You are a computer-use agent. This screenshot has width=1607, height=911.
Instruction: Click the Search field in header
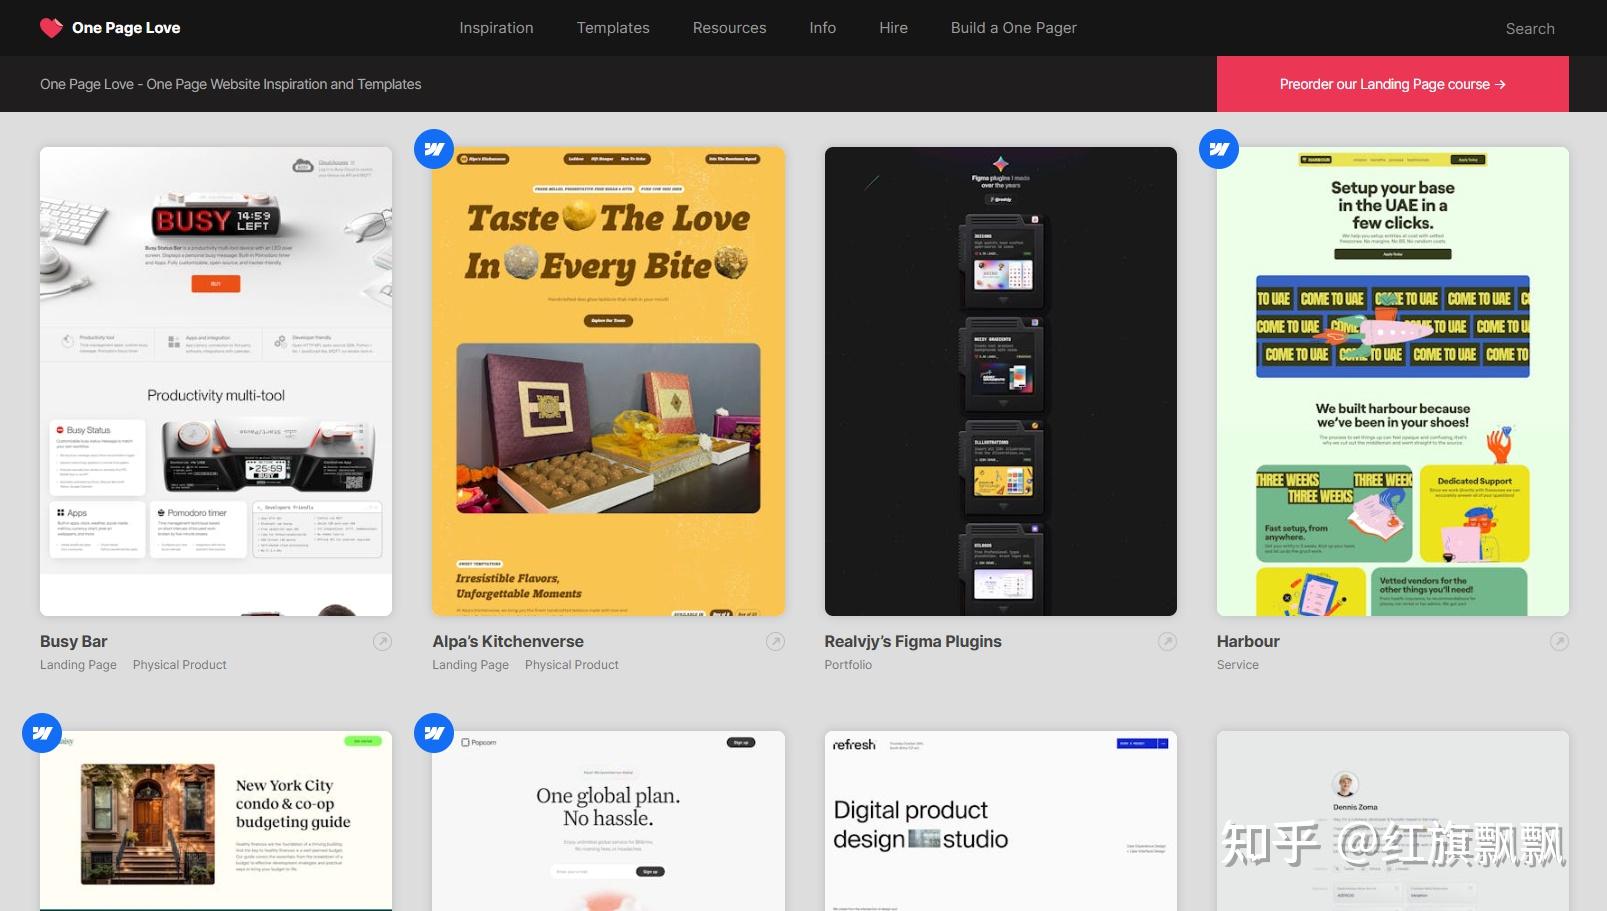(1530, 29)
